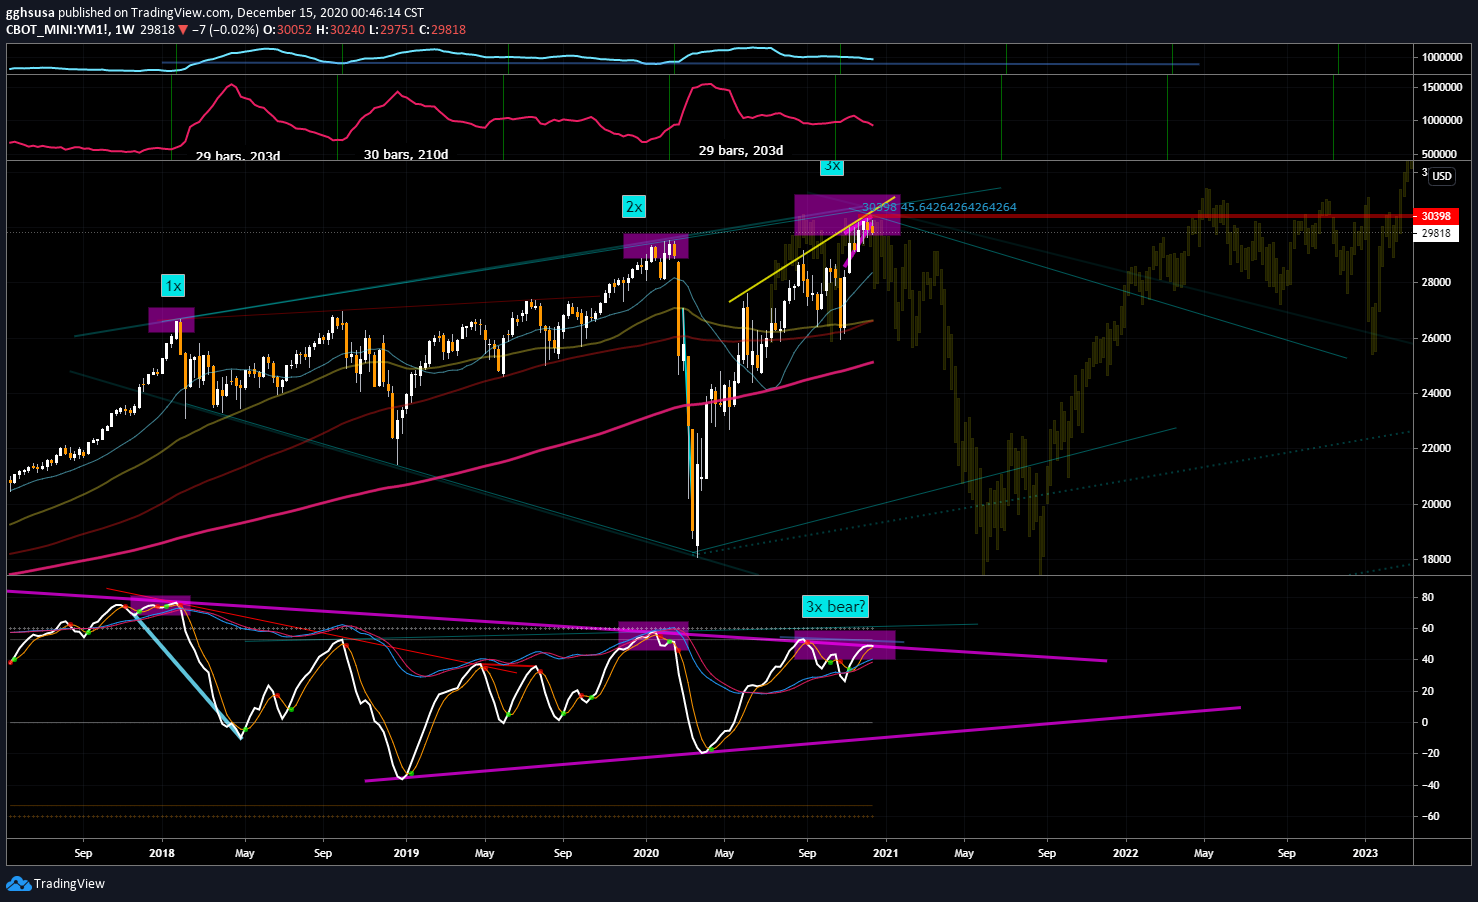Select the 2x annotation label

point(634,206)
